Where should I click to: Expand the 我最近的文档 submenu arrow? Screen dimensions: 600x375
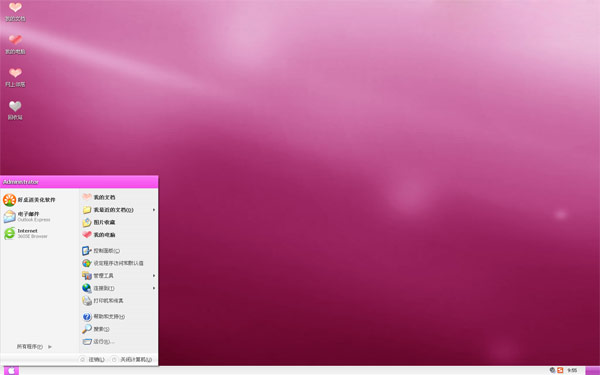click(154, 210)
